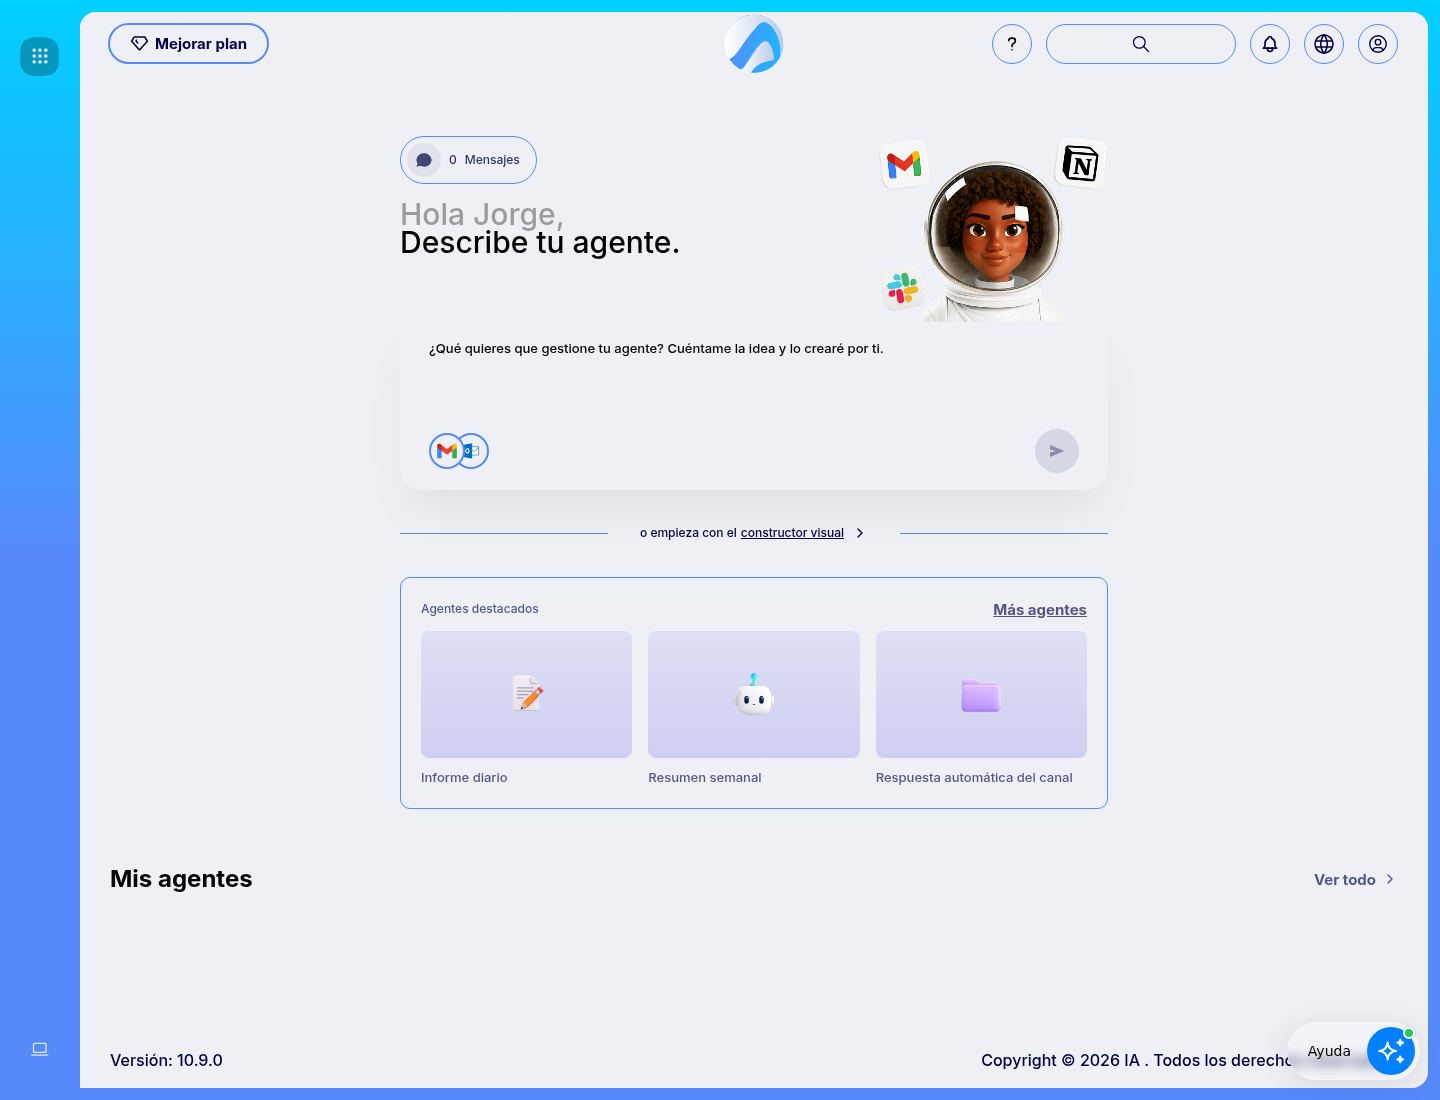Focus the agent description text box
This screenshot has width=1440, height=1100.
click(754, 380)
